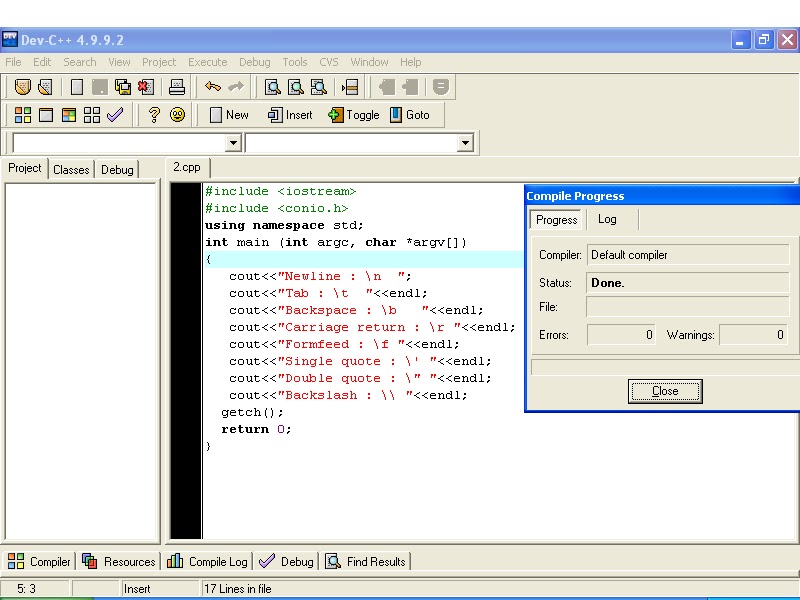Click the Save All icon
Screen dimensions: 800x600
coord(123,87)
